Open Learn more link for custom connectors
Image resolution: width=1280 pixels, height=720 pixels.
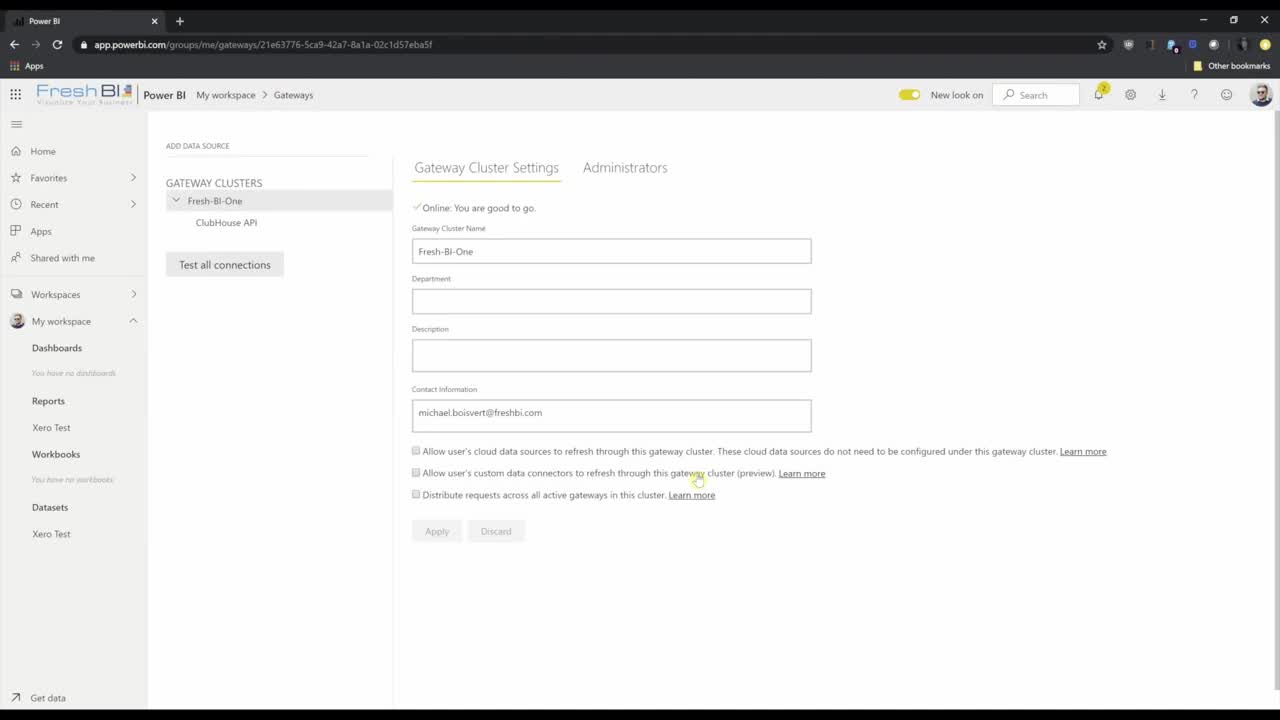(802, 474)
